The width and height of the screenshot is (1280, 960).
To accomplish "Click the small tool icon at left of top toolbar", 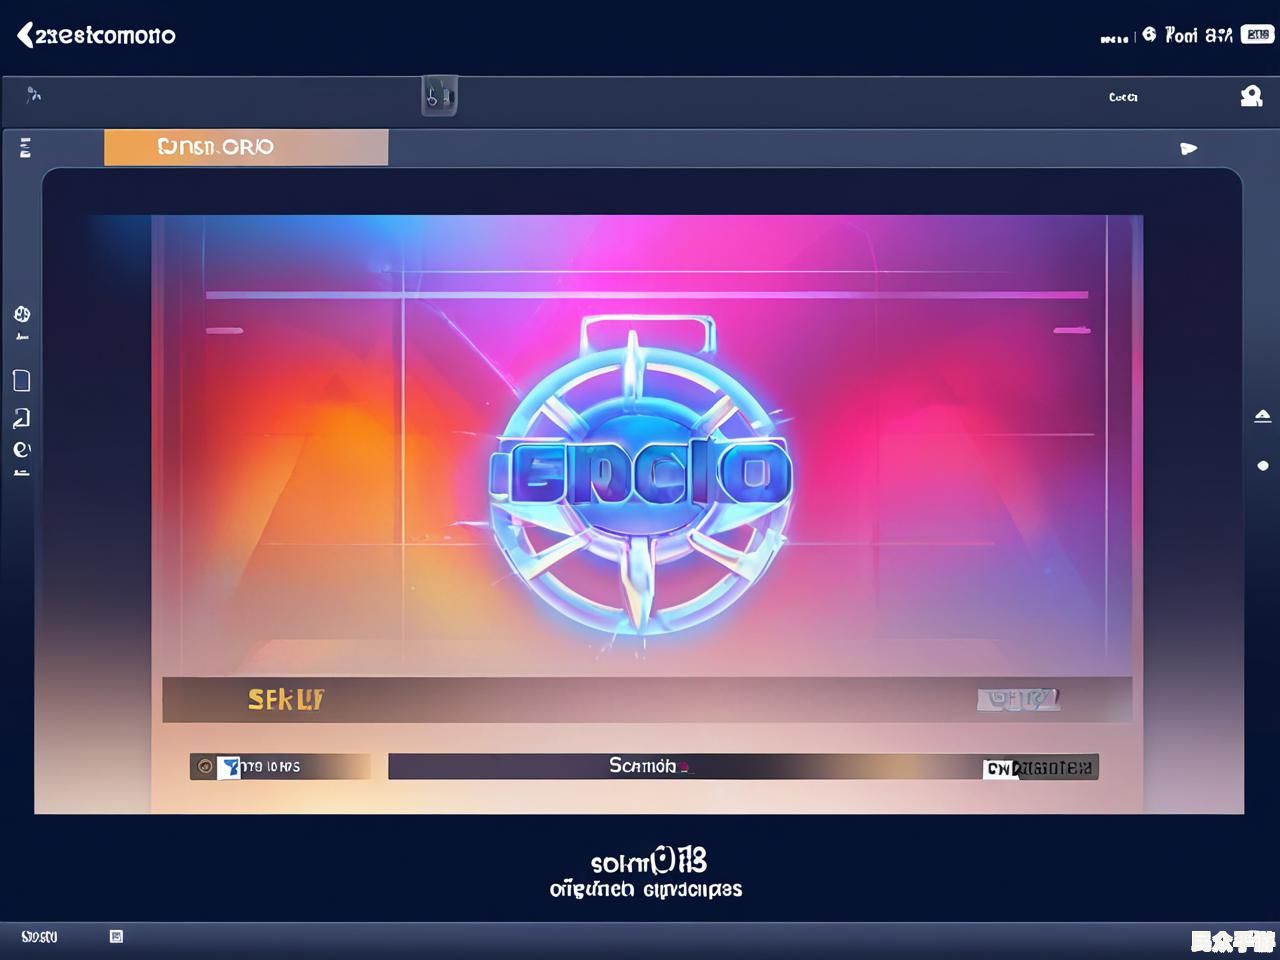I will pos(33,95).
